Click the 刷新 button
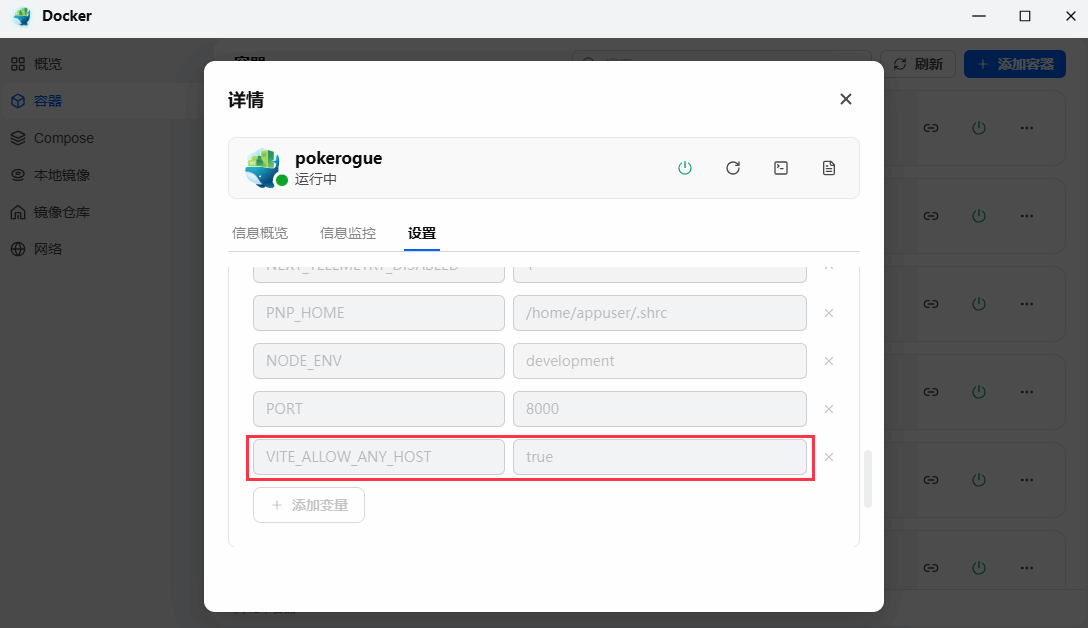The width and height of the screenshot is (1088, 628). click(918, 64)
